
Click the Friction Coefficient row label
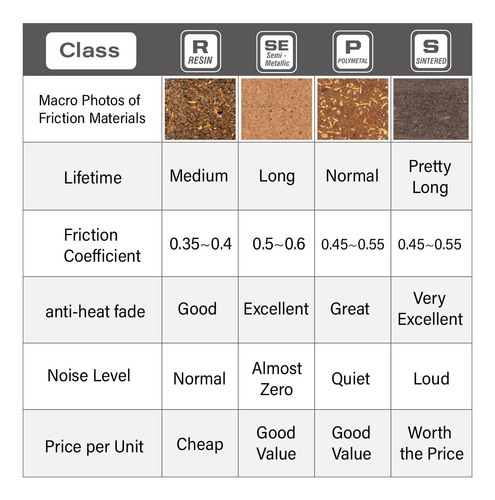pyautogui.click(x=102, y=245)
